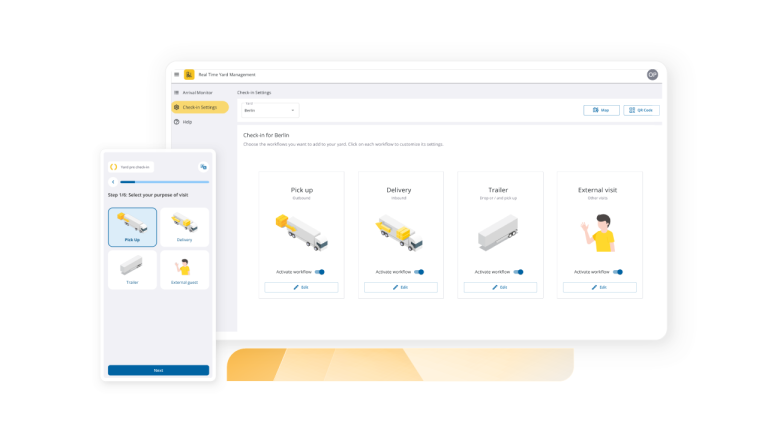
Task: Open Arrival Monitor in the sidebar
Action: pyautogui.click(x=197, y=92)
